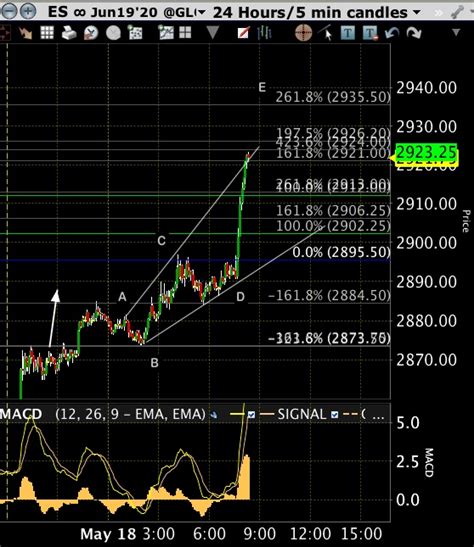Click the minus zoom-out button in the title bar
Screen dimensions: 474x547
coord(8,11)
